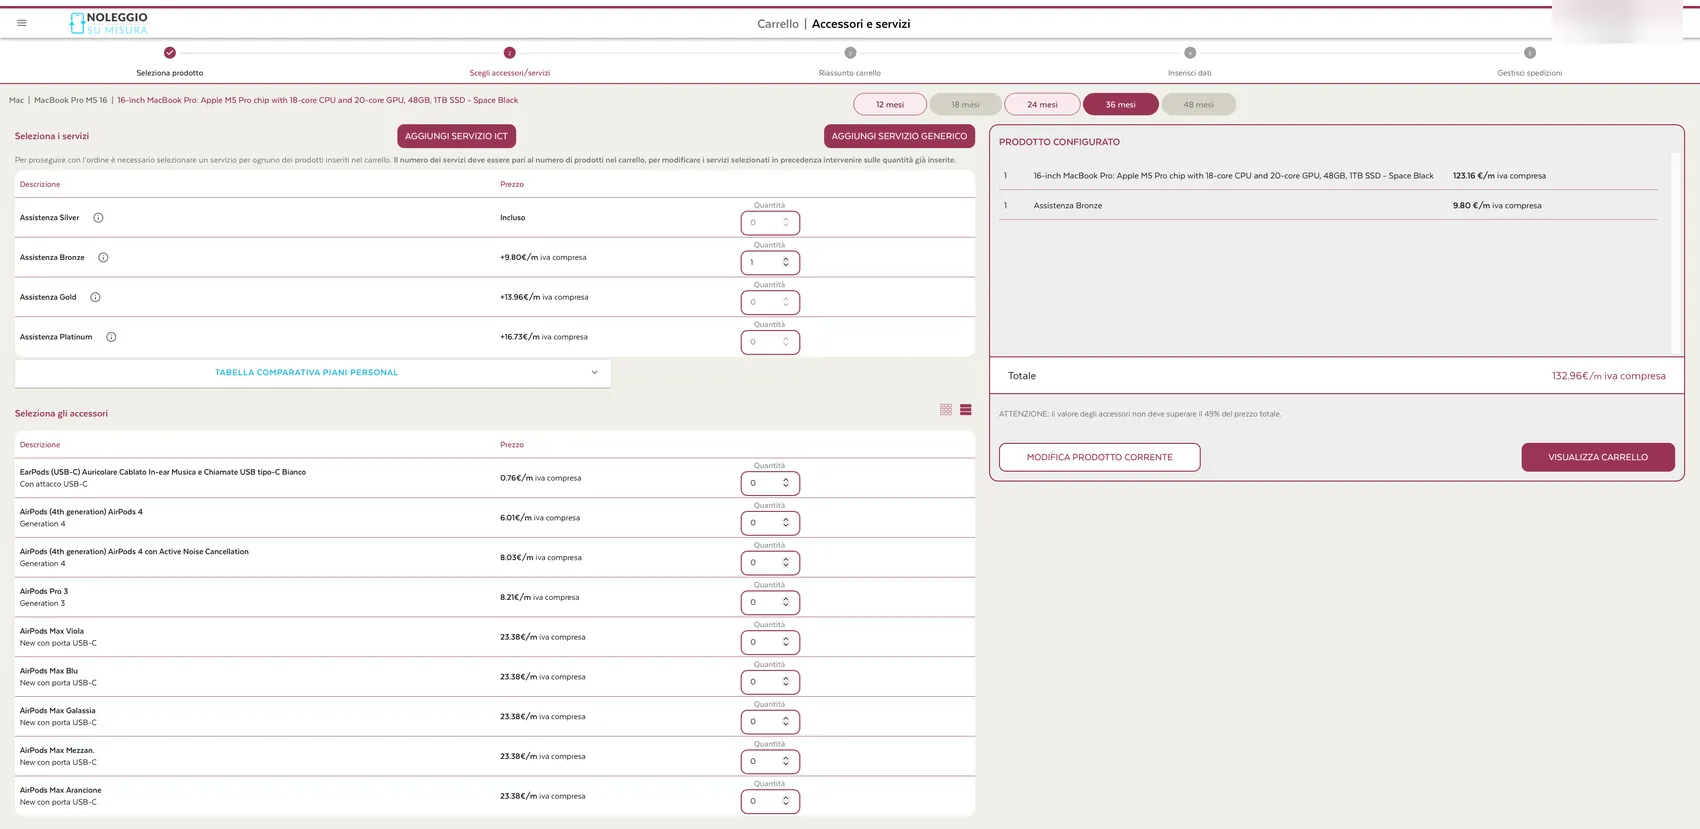Adjust AirPods 4 Active Noise Cancellation quantity stepper

coord(786,563)
